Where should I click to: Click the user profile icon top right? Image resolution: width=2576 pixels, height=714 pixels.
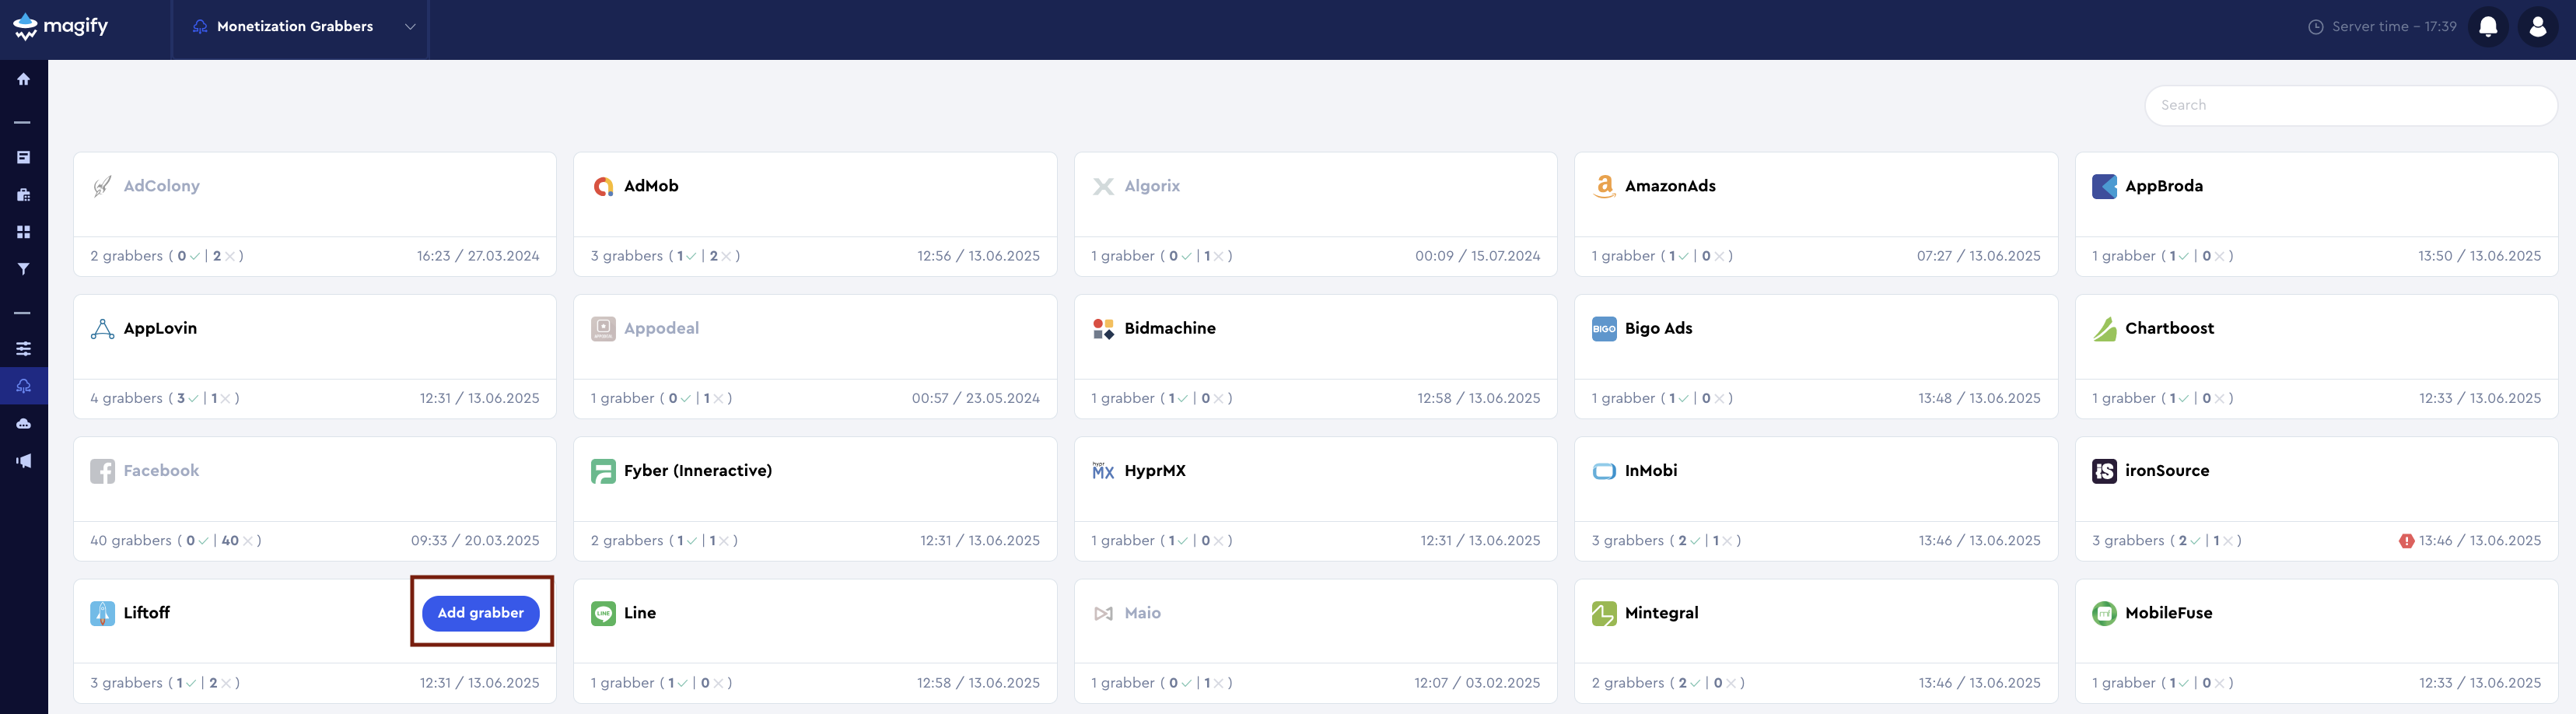pos(2538,26)
